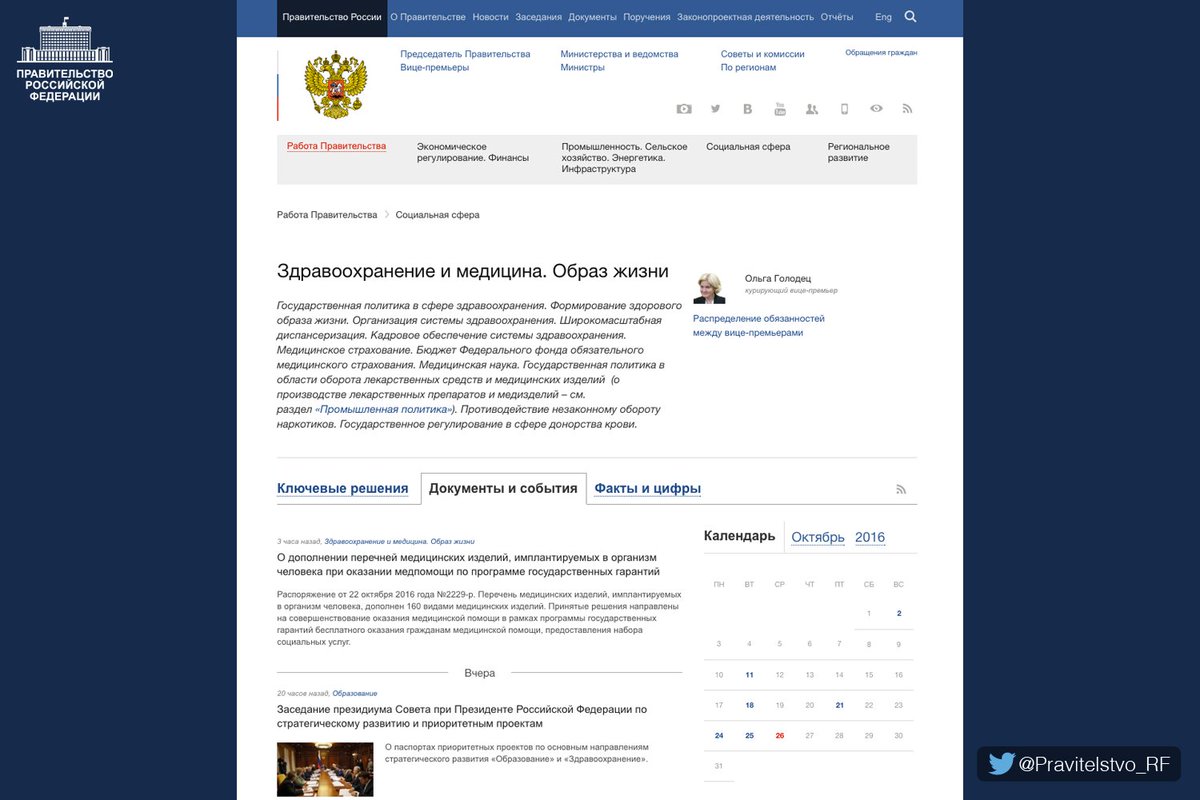
Task: Open Вице-премьеры link
Action: click(x=434, y=68)
